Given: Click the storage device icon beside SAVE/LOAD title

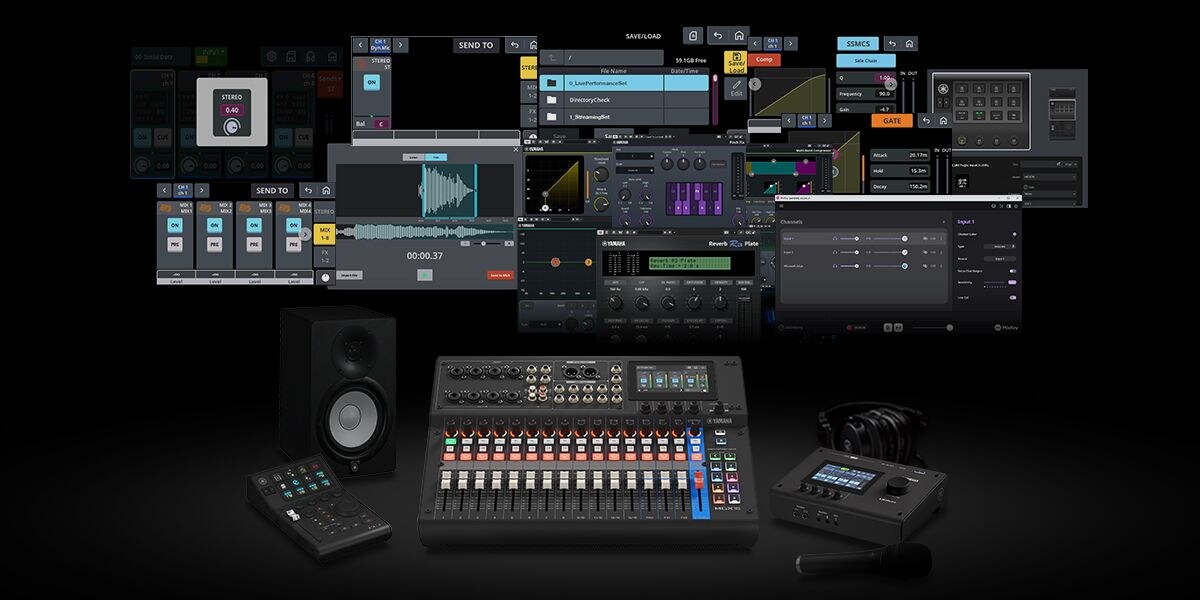Looking at the screenshot, I should coord(694,35).
